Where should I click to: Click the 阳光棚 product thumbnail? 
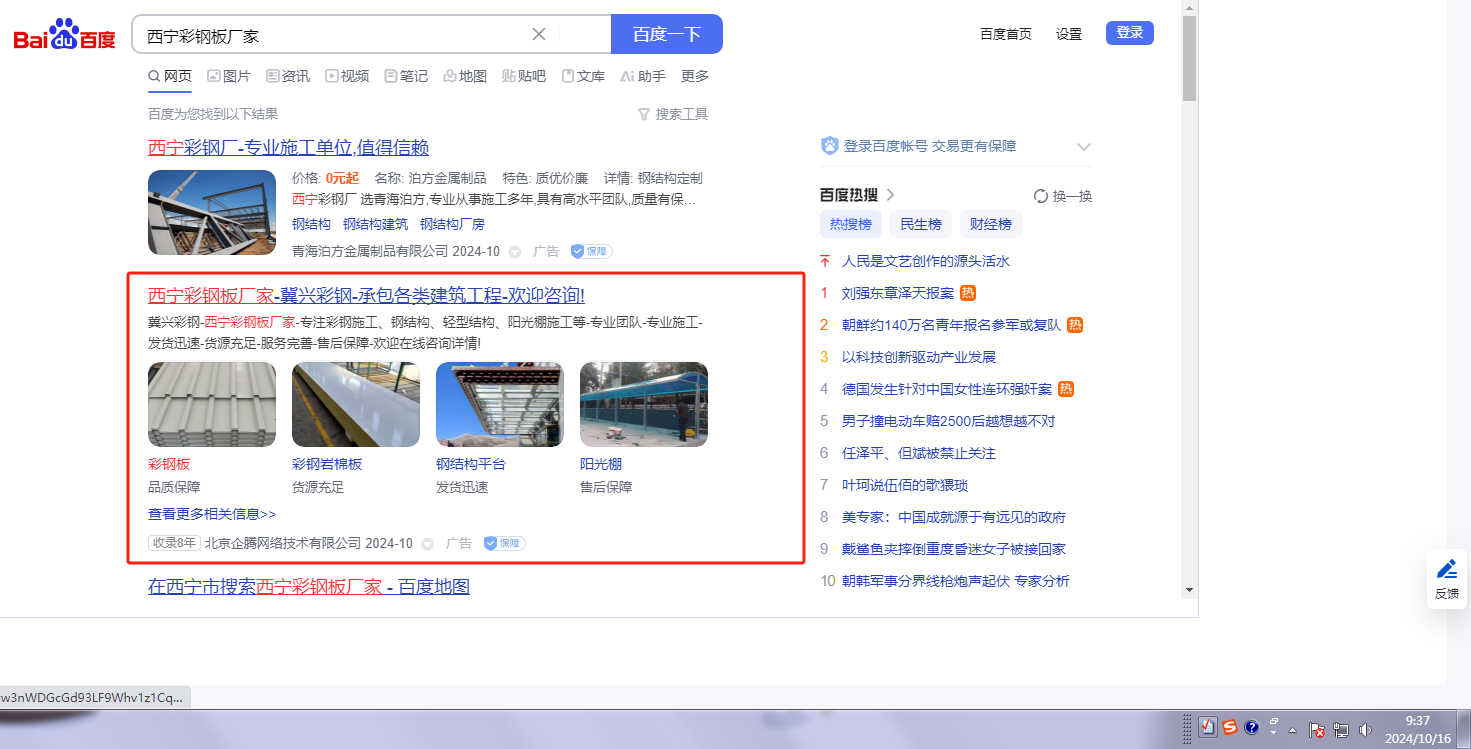click(x=644, y=404)
